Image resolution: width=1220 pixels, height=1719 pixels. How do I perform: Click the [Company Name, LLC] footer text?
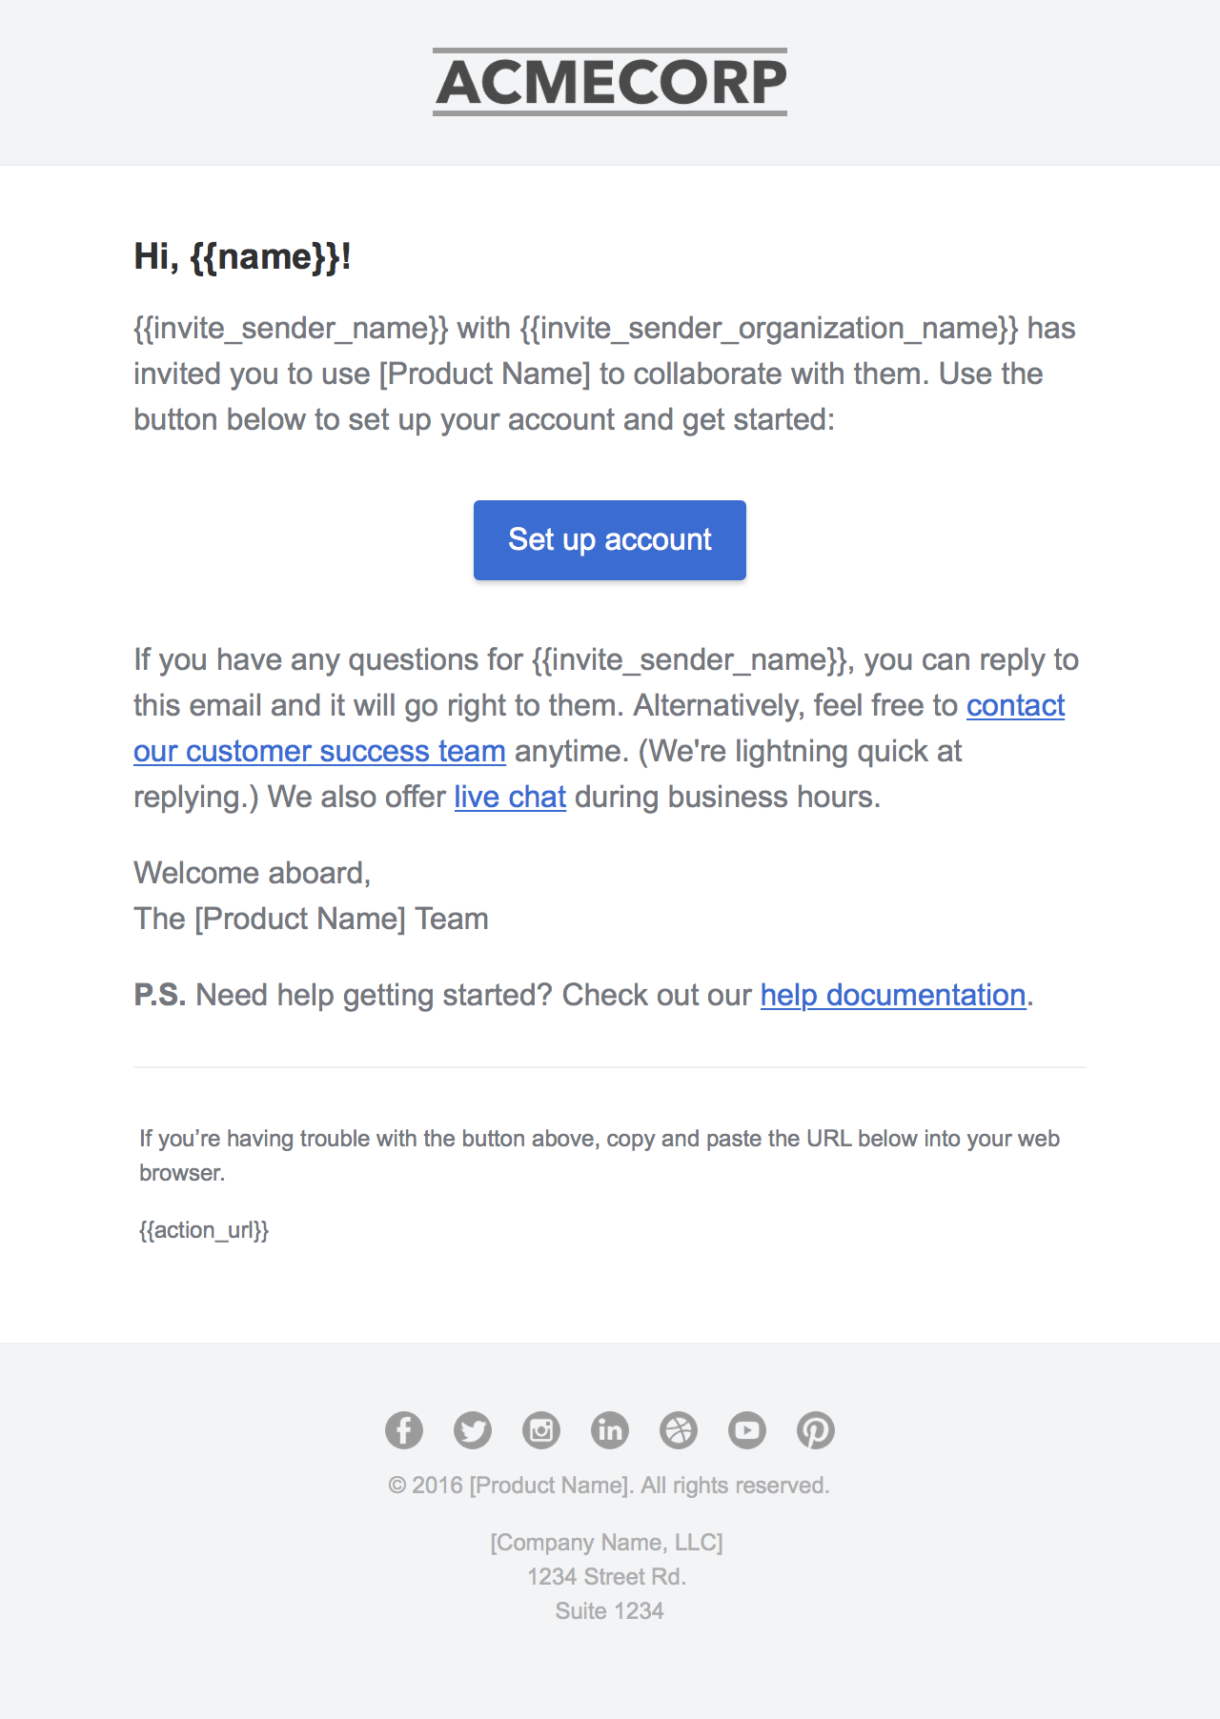609,1542
